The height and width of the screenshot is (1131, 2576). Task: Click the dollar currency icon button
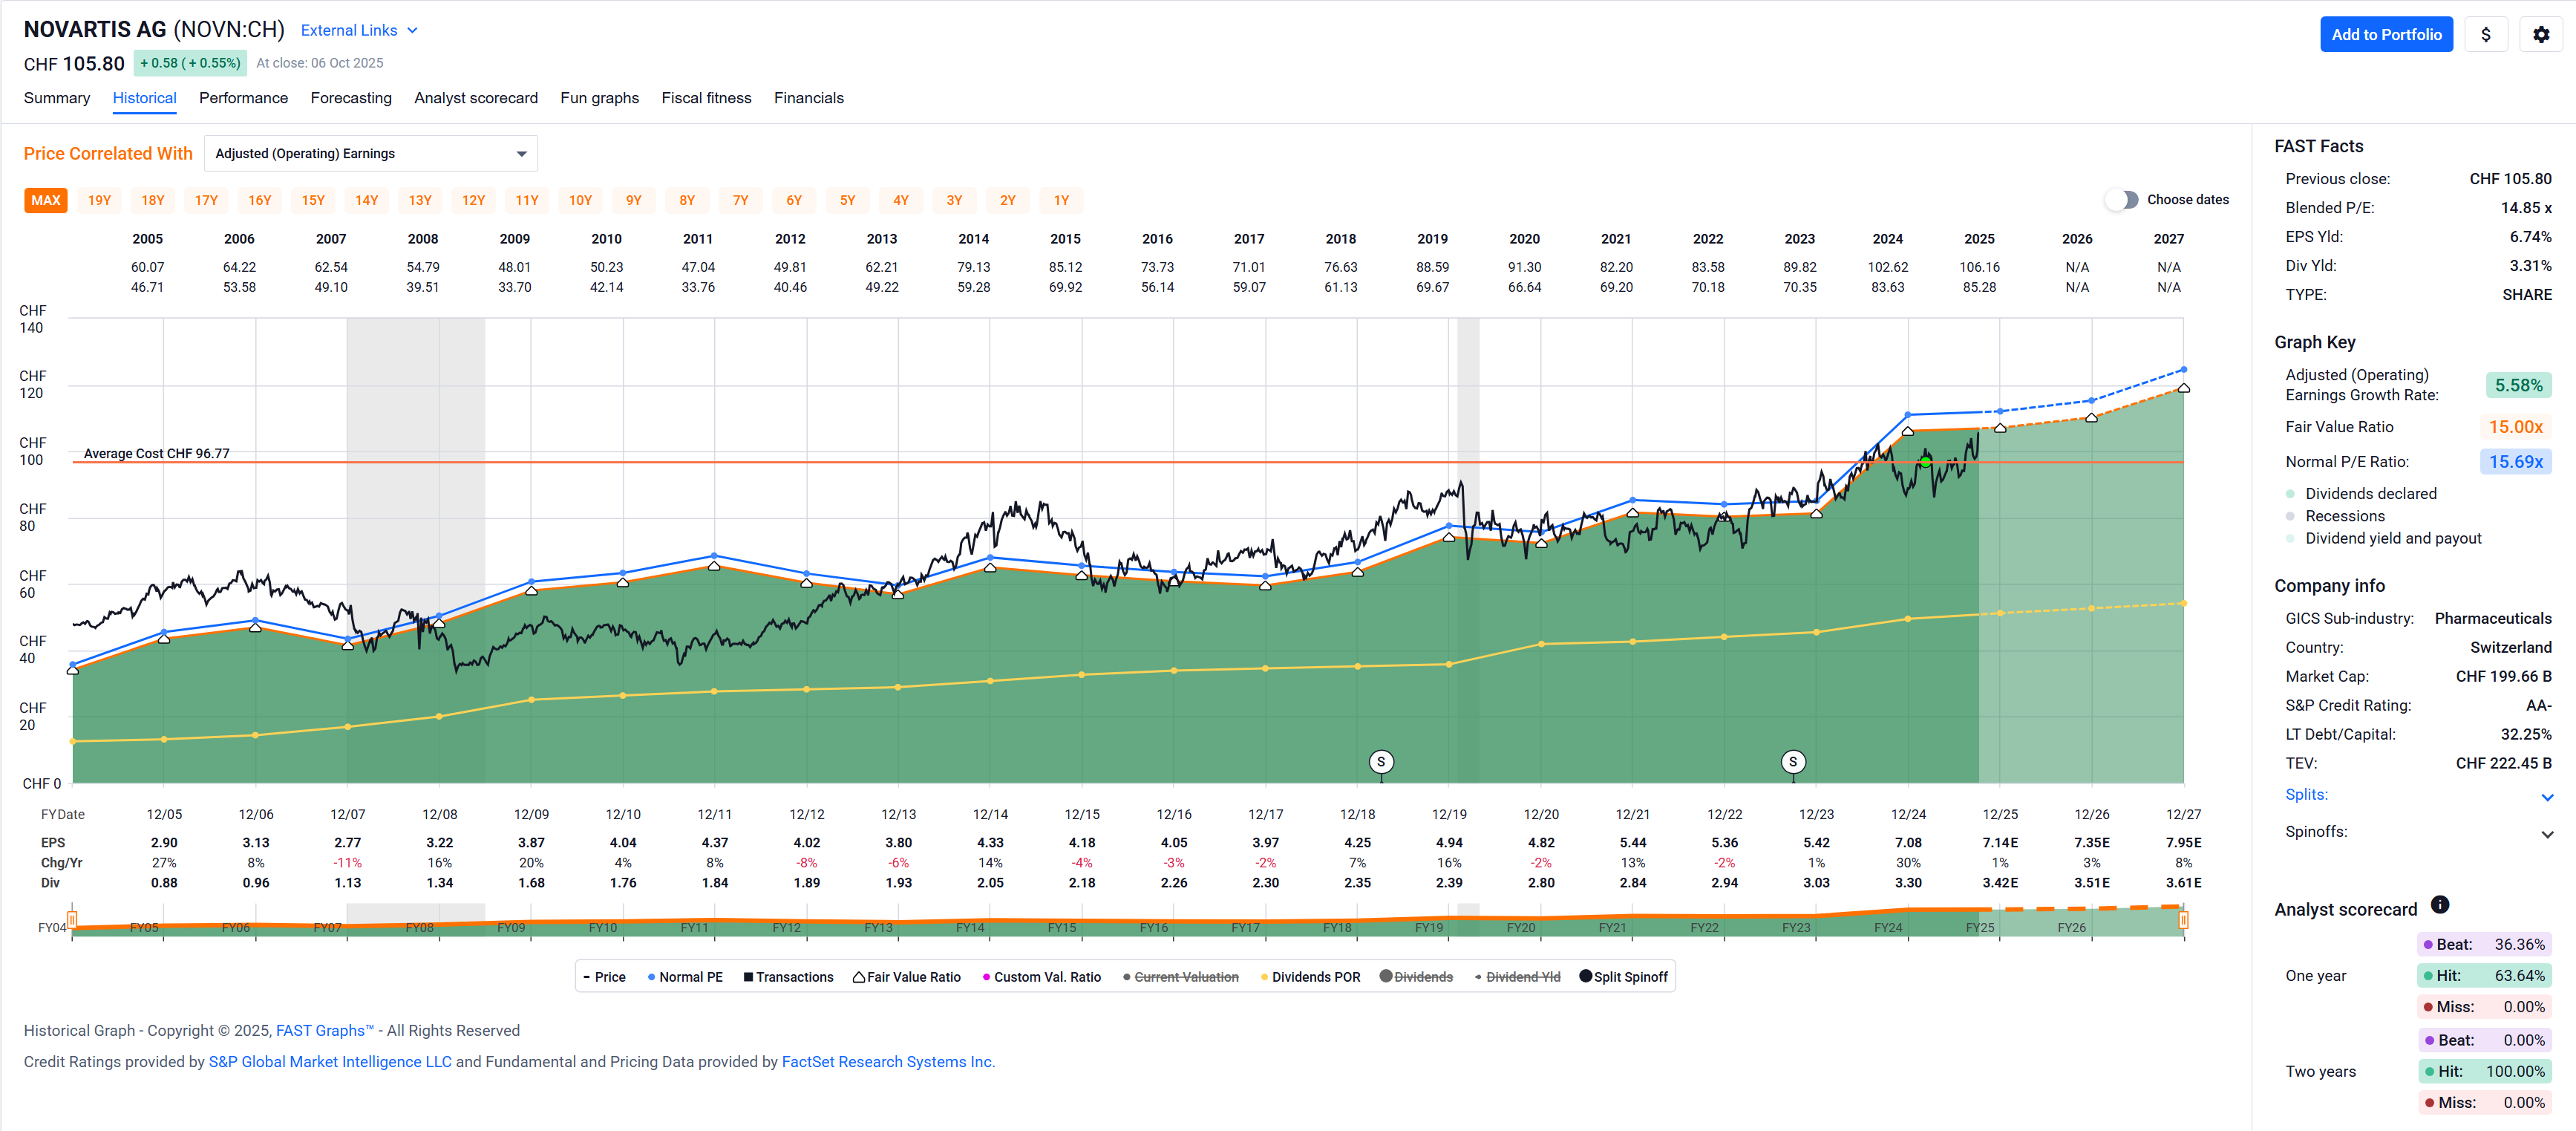tap(2485, 34)
